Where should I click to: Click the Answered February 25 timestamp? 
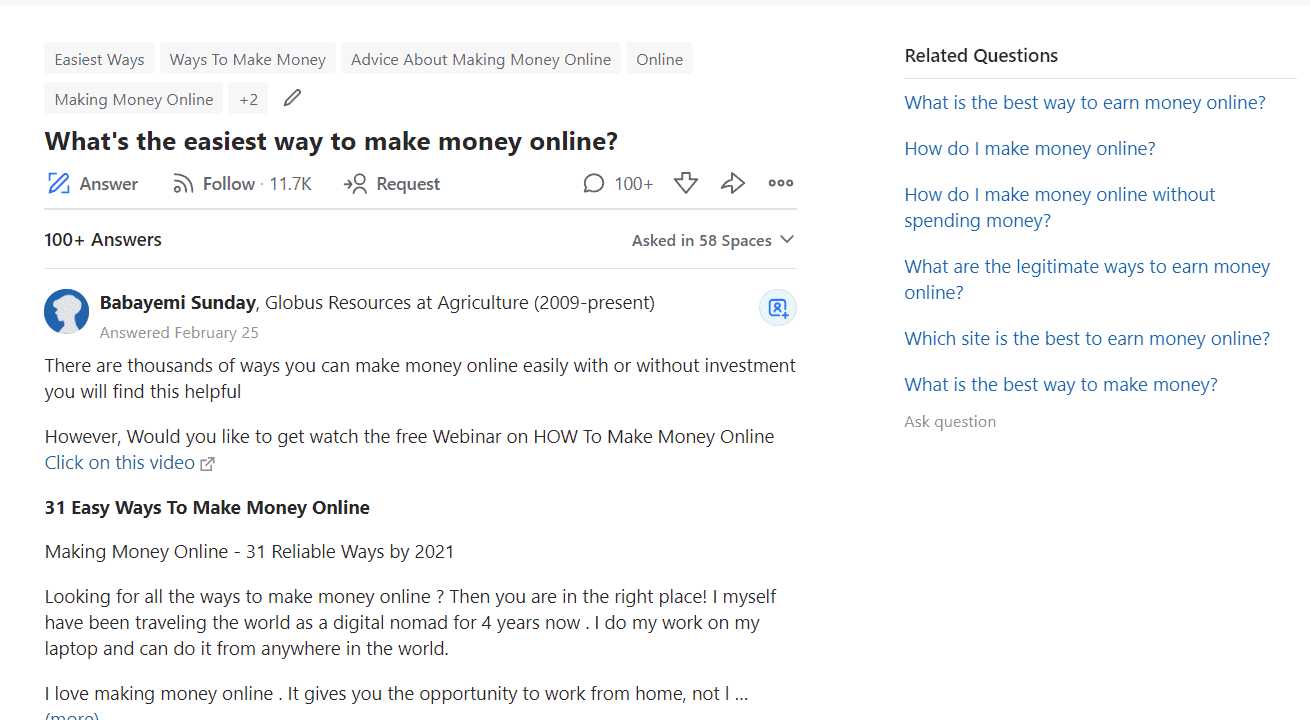tap(179, 333)
